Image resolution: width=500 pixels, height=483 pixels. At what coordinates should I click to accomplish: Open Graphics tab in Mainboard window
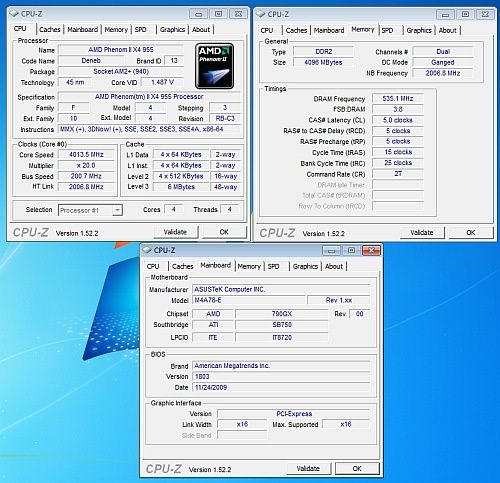[305, 266]
